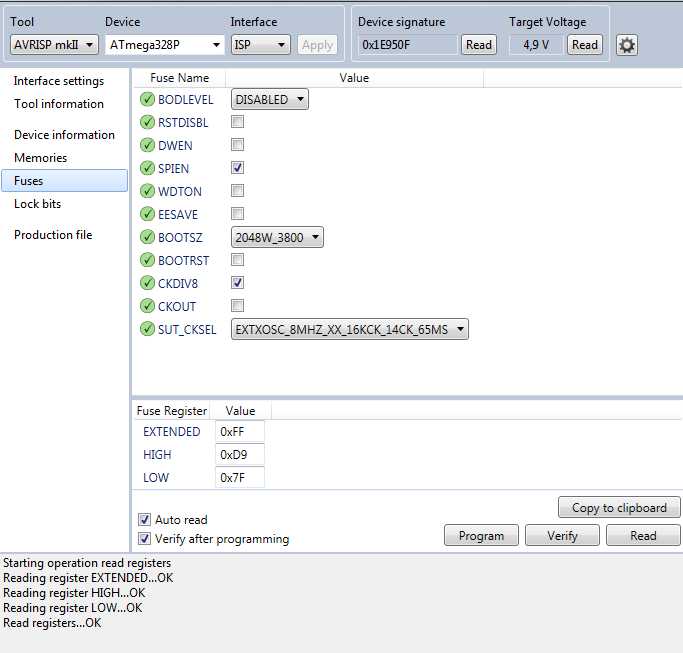Screen dimensions: 683x653
Task: Click green status icon next to WDTON
Action: click(x=147, y=191)
